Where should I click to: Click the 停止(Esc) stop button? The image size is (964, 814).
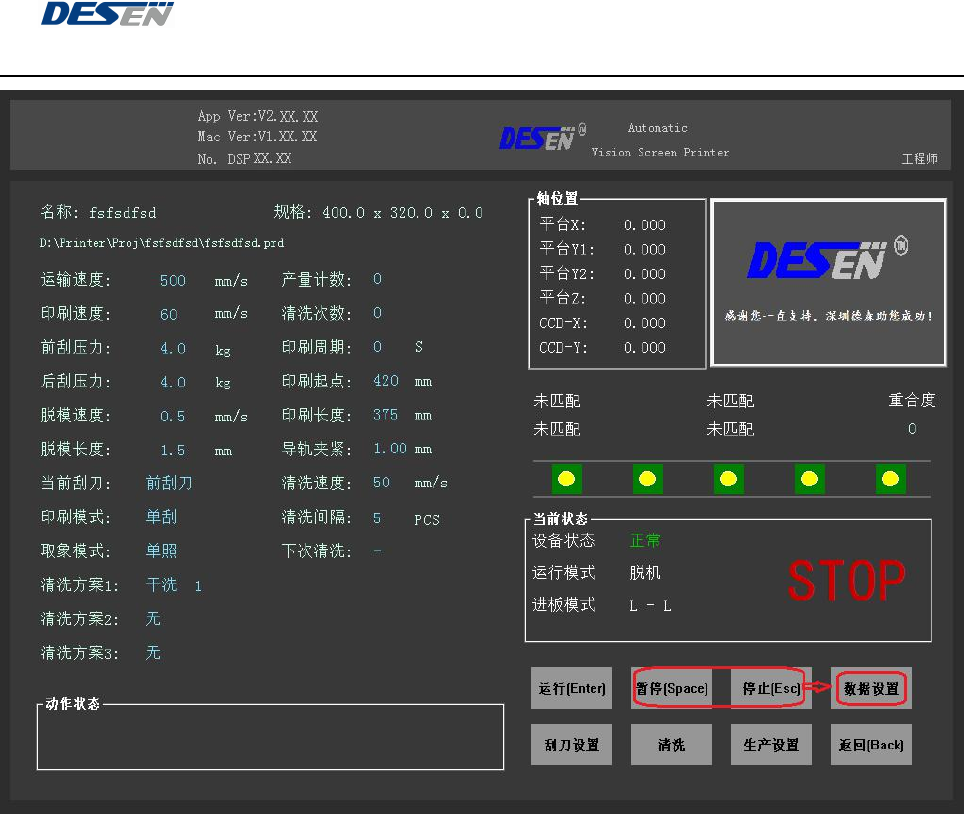[x=770, y=688]
